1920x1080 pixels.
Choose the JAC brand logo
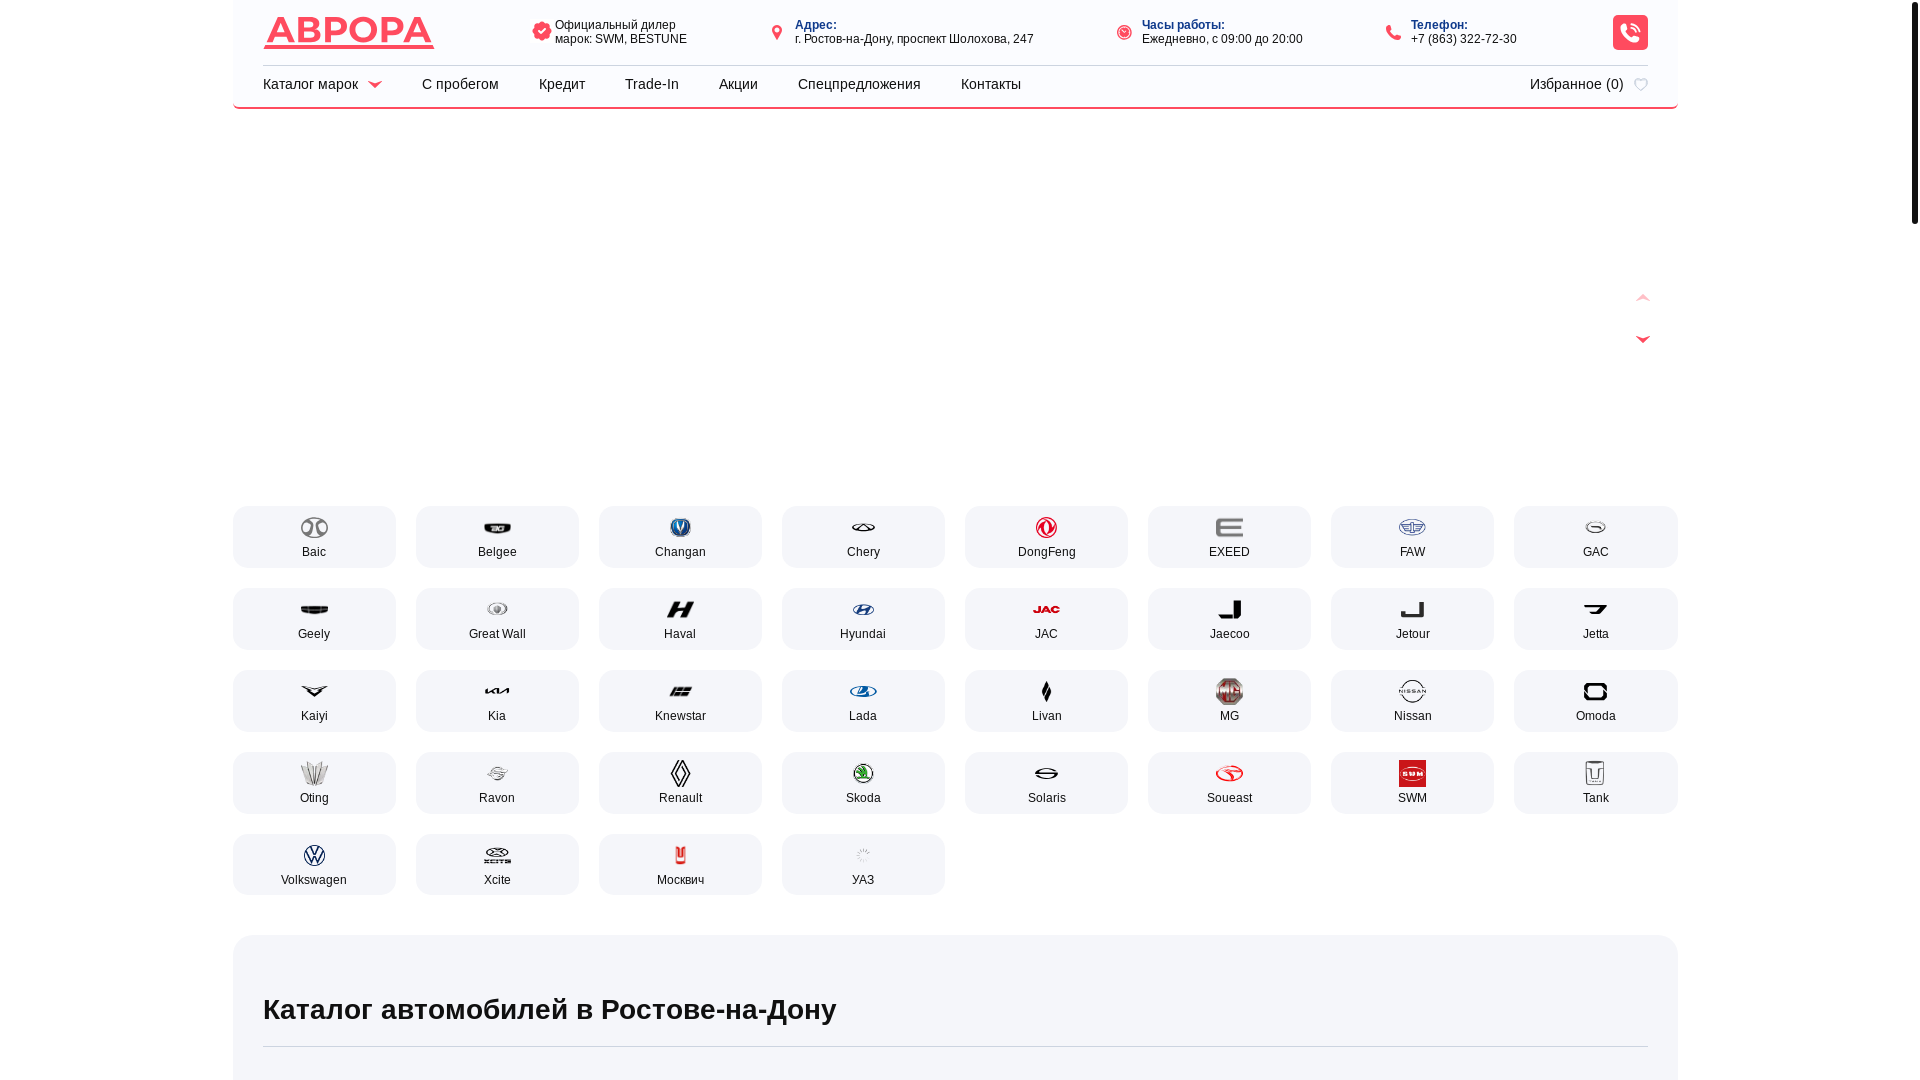point(1046,609)
